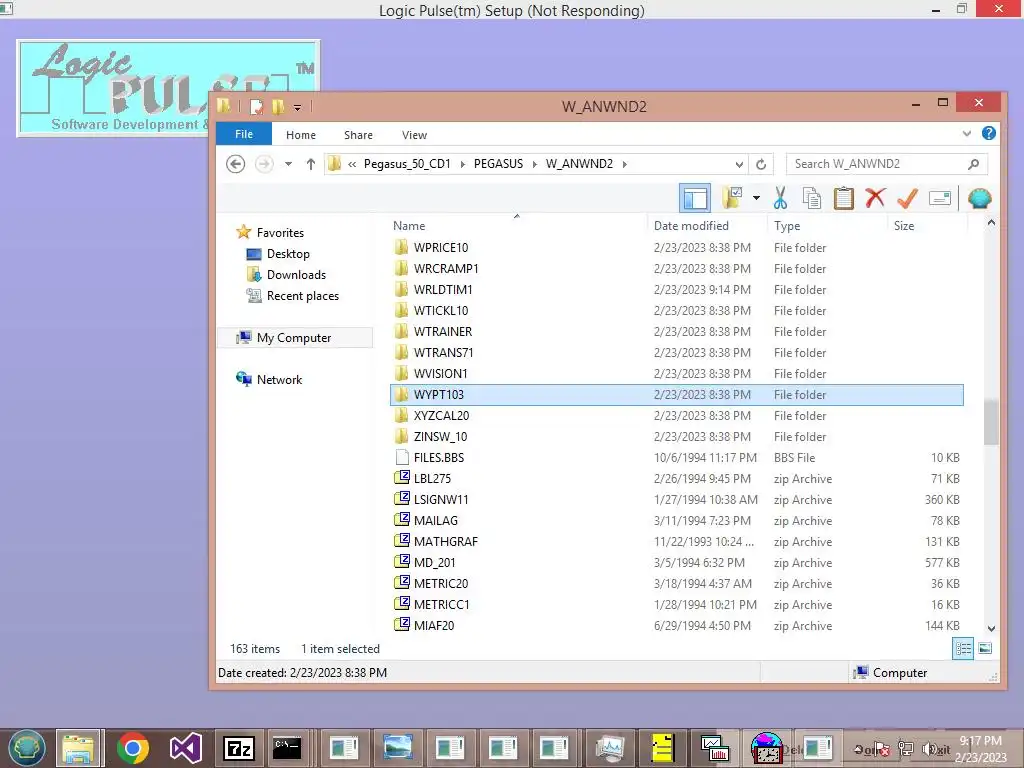Expand address bar history dropdown

(x=739, y=164)
